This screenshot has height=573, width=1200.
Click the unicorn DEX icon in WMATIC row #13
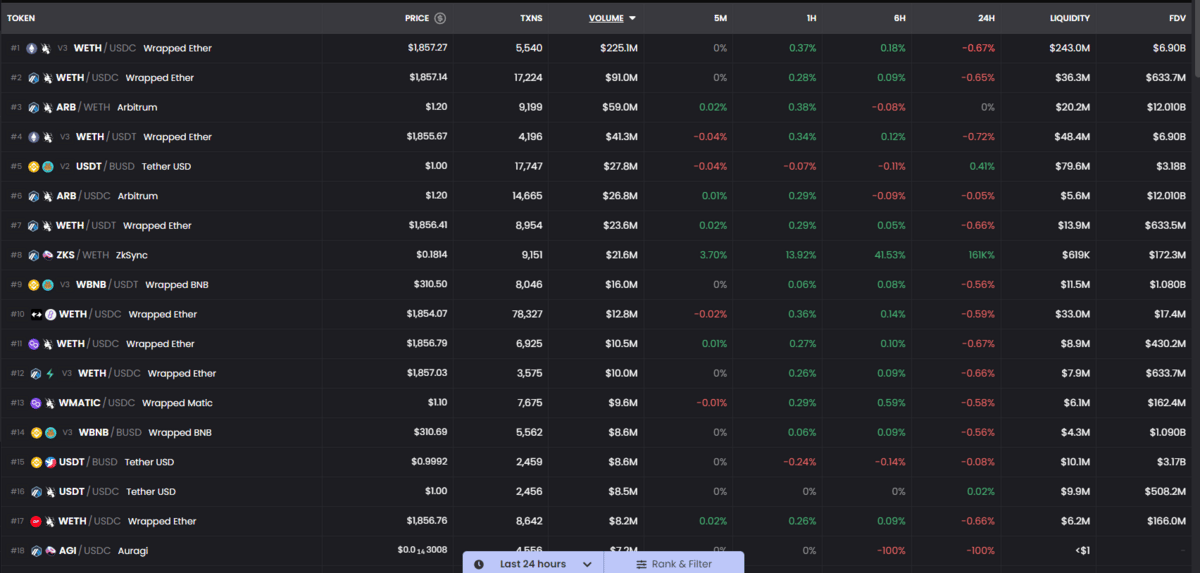(49, 403)
